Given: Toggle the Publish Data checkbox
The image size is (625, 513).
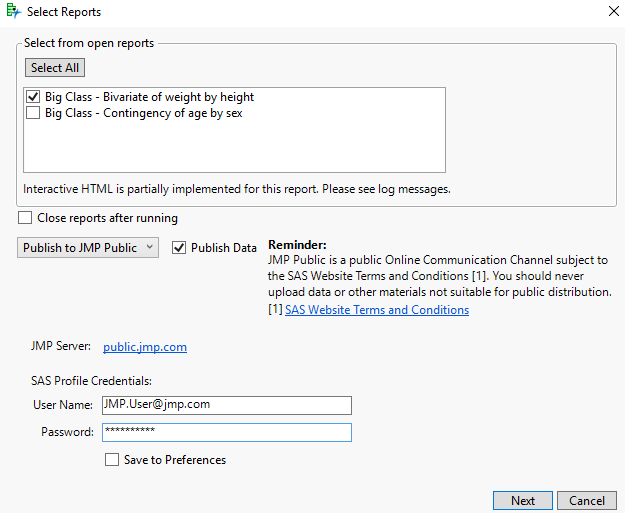Looking at the screenshot, I should coord(180,248).
